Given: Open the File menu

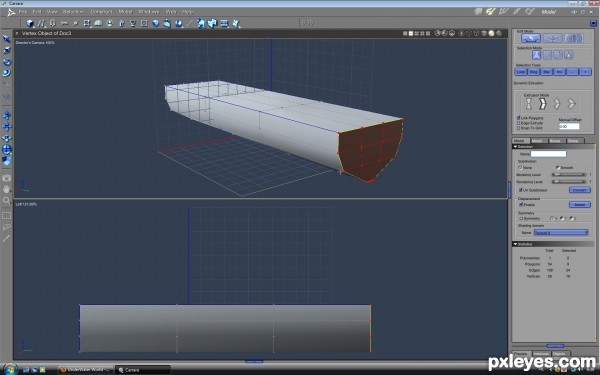Looking at the screenshot, I should coord(23,12).
